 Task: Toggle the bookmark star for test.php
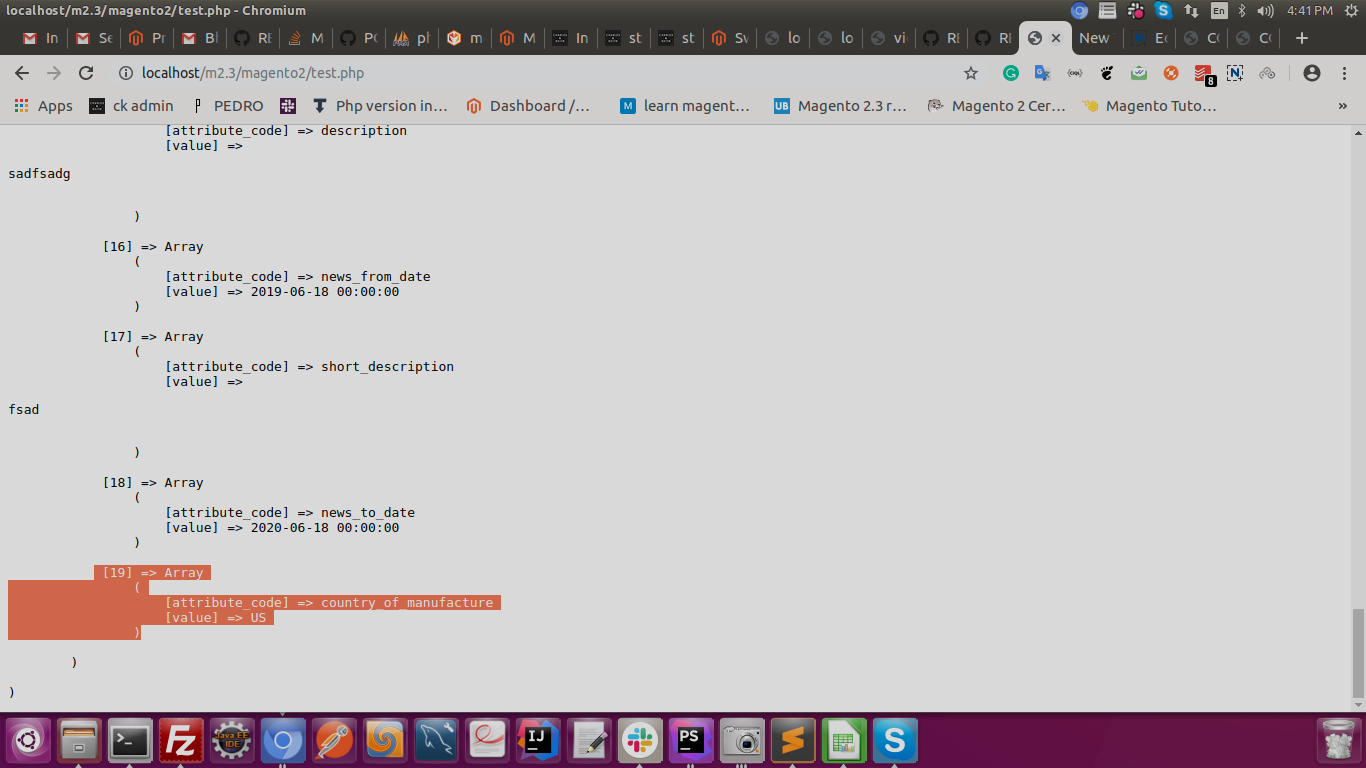pos(971,73)
